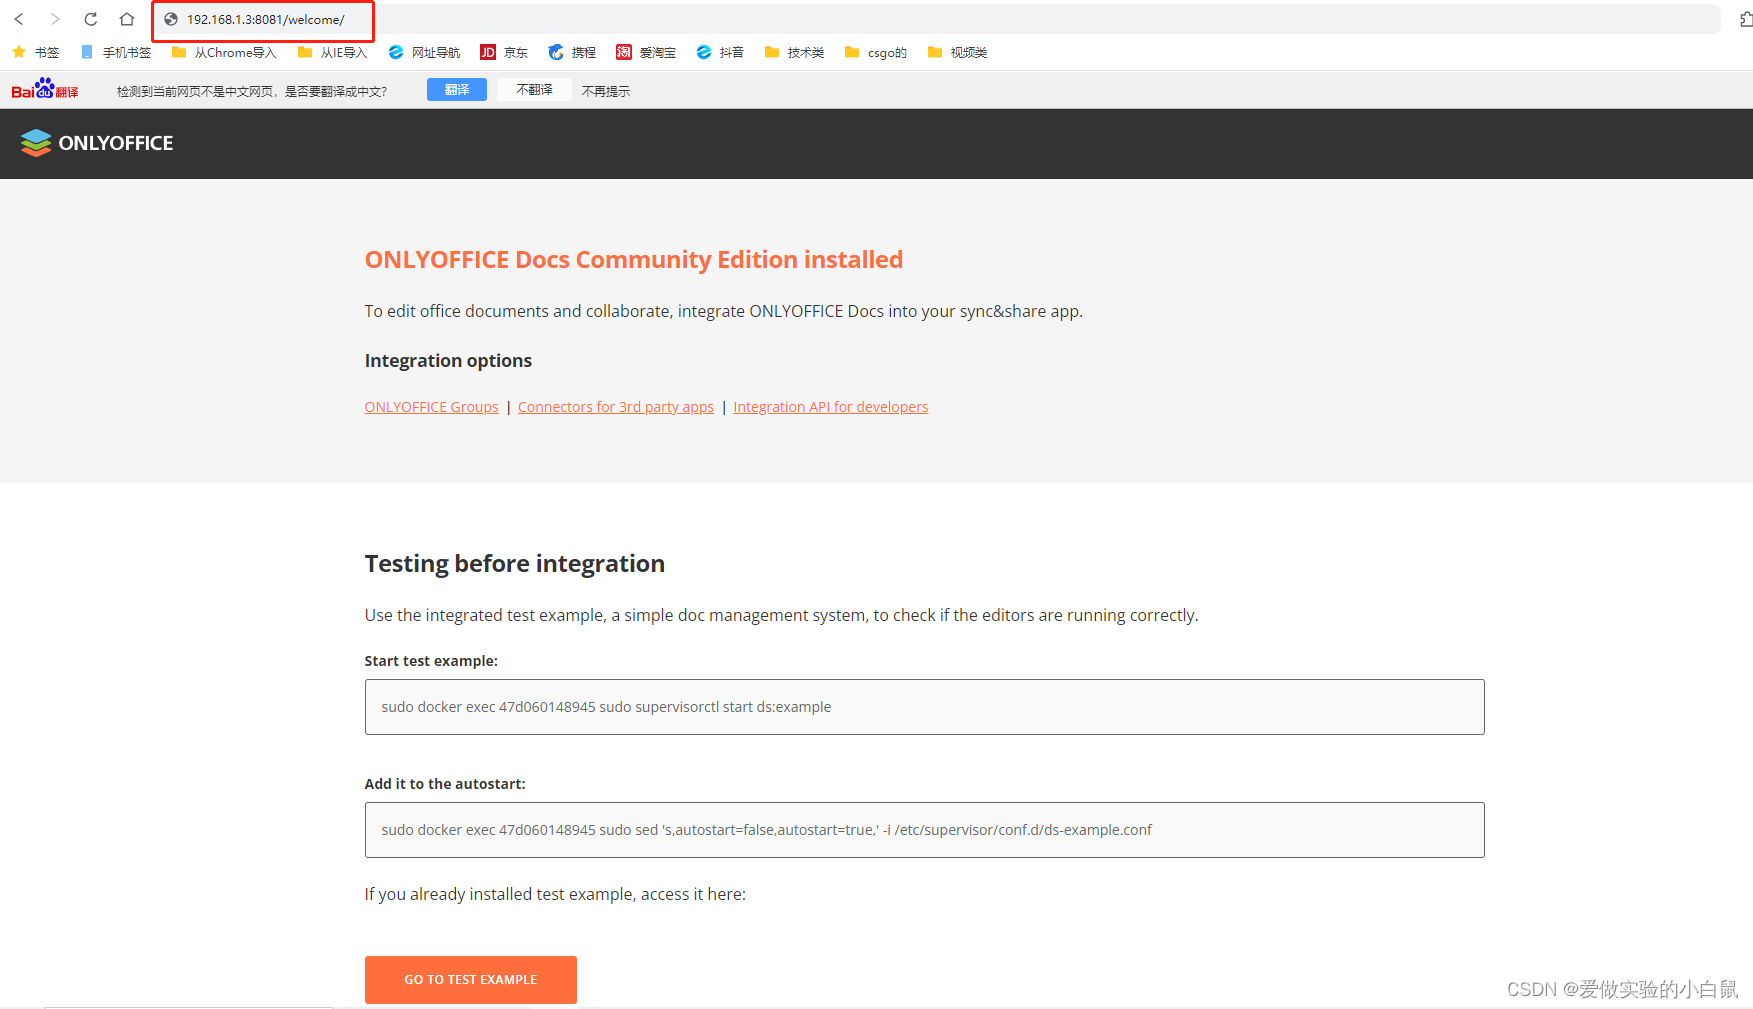Image resolution: width=1753 pixels, height=1009 pixels.
Task: Open the 技术类 bookmark folder
Action: click(x=794, y=52)
